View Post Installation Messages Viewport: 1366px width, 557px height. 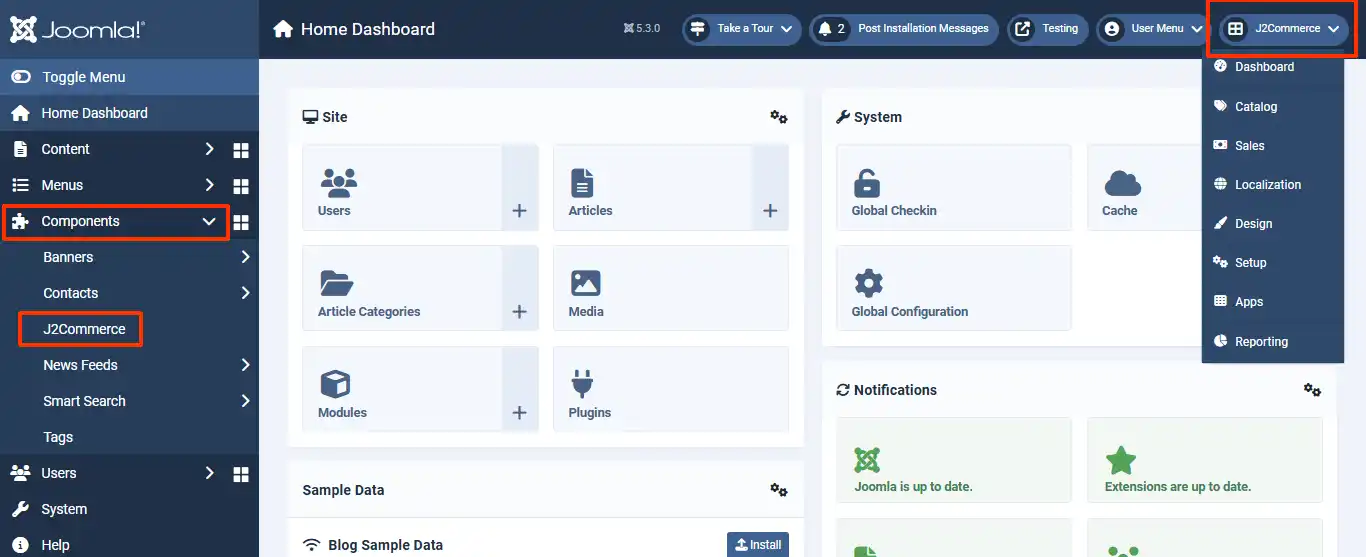pos(905,29)
